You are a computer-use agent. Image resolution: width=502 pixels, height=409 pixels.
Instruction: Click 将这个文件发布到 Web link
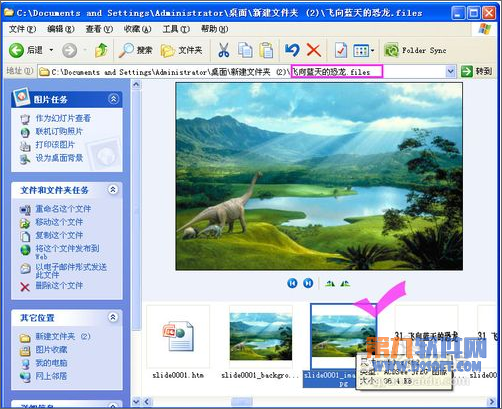pyautogui.click(x=67, y=252)
